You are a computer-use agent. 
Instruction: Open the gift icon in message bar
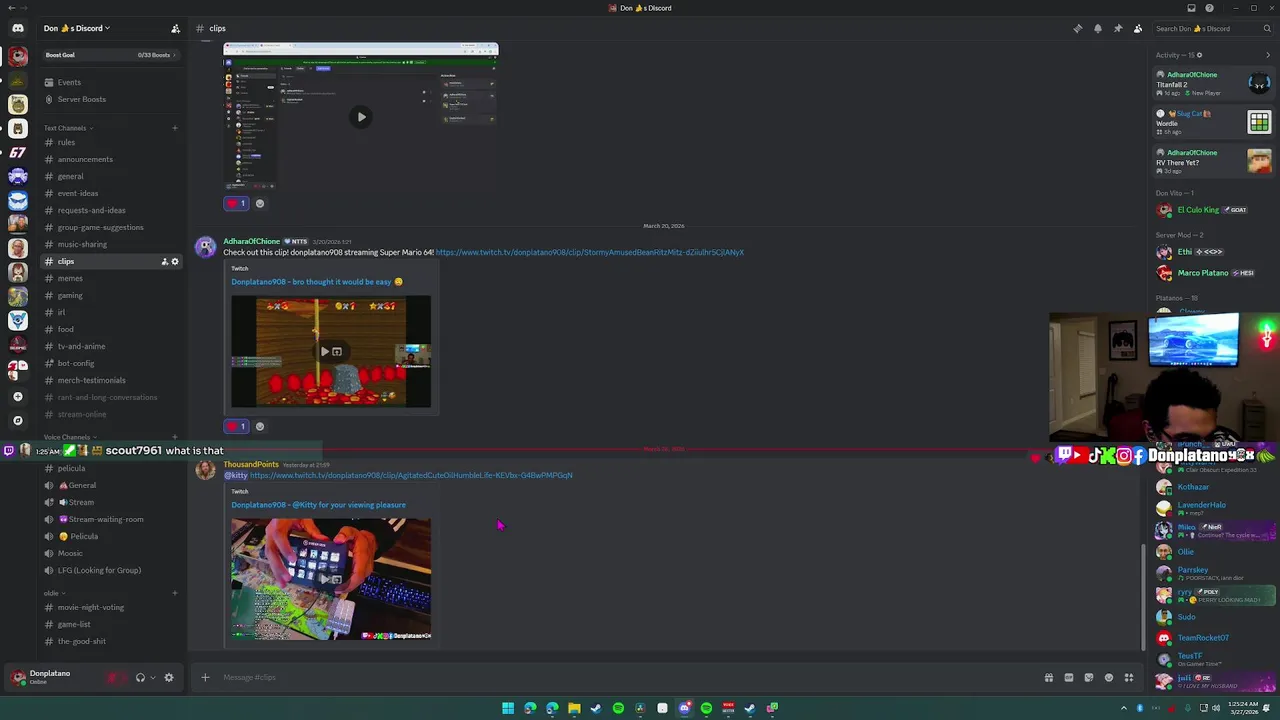[x=1049, y=678]
